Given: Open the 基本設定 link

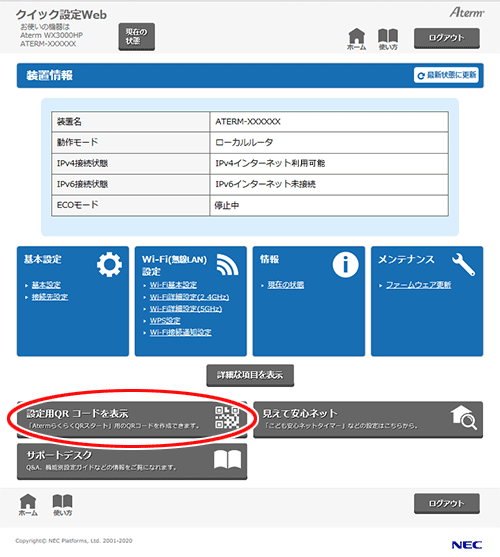Looking at the screenshot, I should point(46,285).
